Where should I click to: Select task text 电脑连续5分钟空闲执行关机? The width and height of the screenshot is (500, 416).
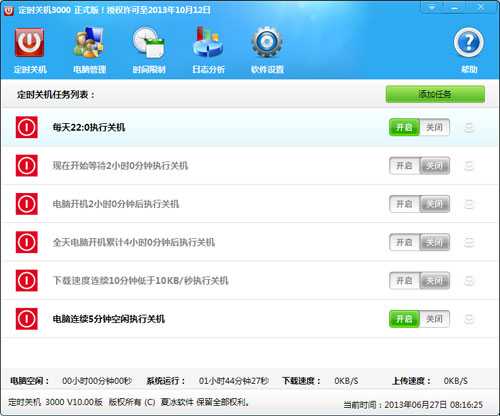pos(109,319)
